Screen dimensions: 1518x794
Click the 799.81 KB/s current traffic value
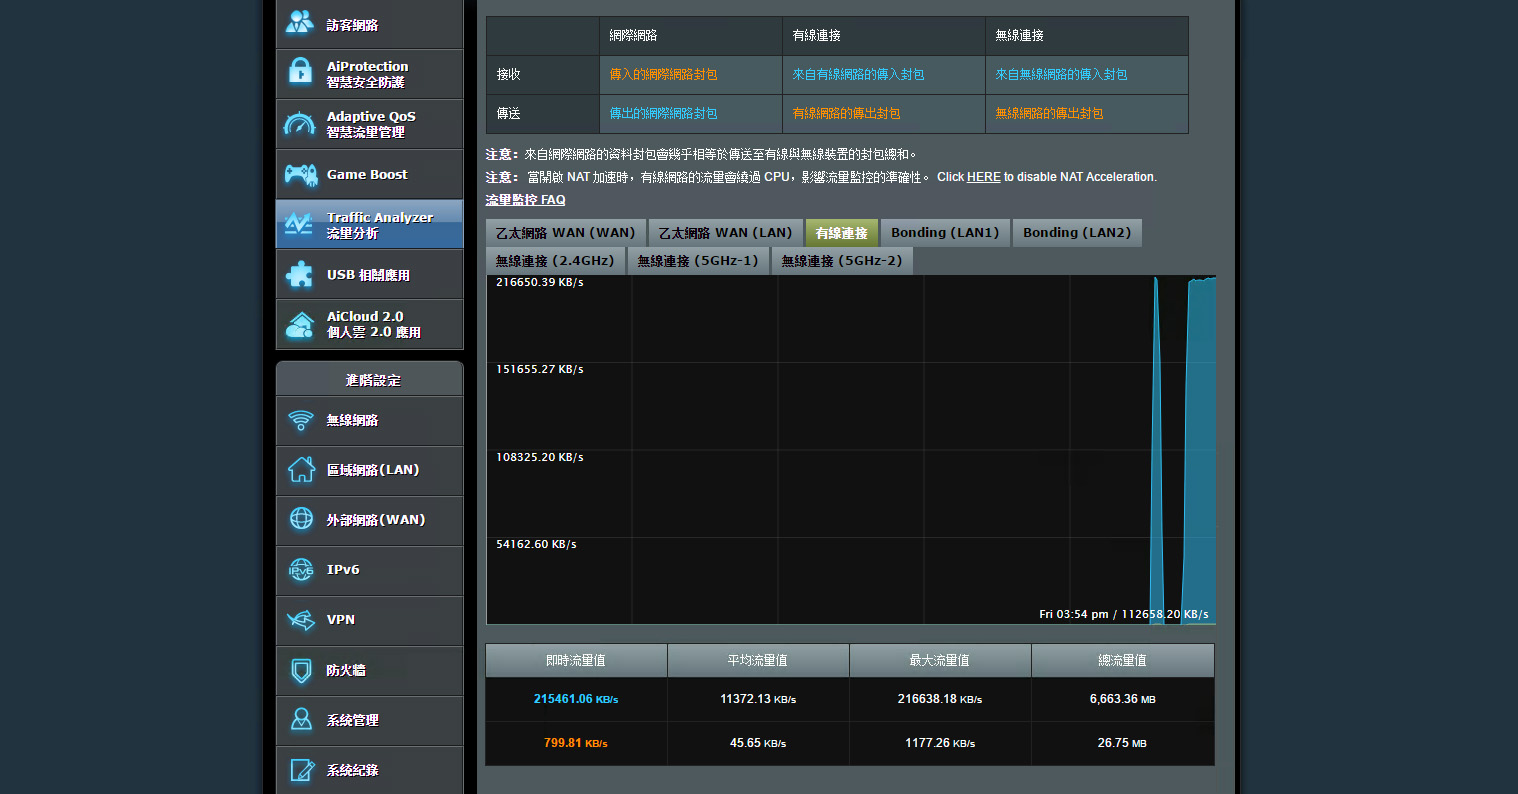coord(576,743)
